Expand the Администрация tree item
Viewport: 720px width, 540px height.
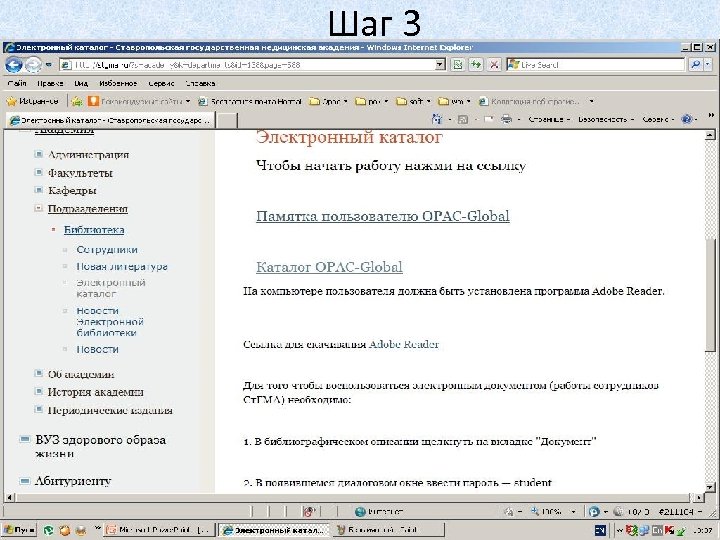39,154
